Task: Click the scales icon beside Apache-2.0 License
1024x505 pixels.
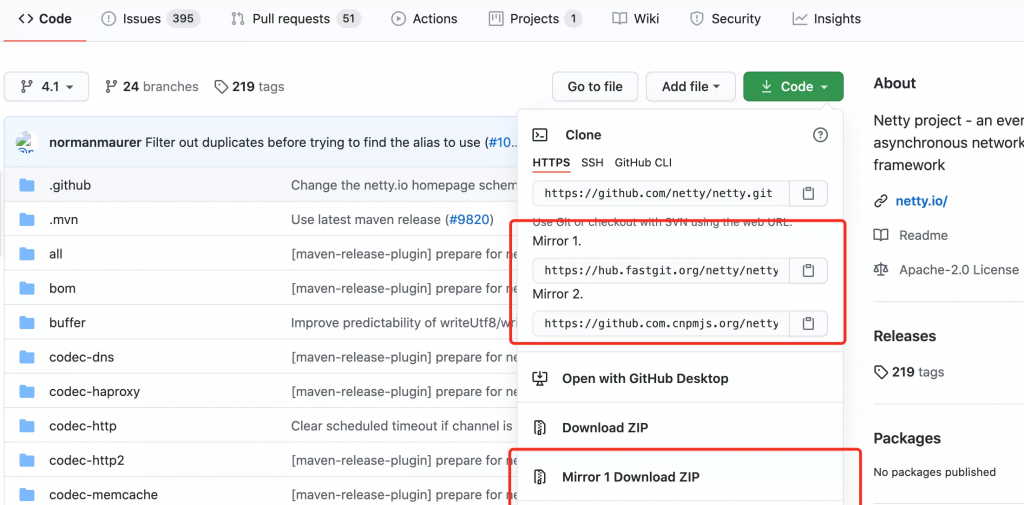Action: click(881, 269)
